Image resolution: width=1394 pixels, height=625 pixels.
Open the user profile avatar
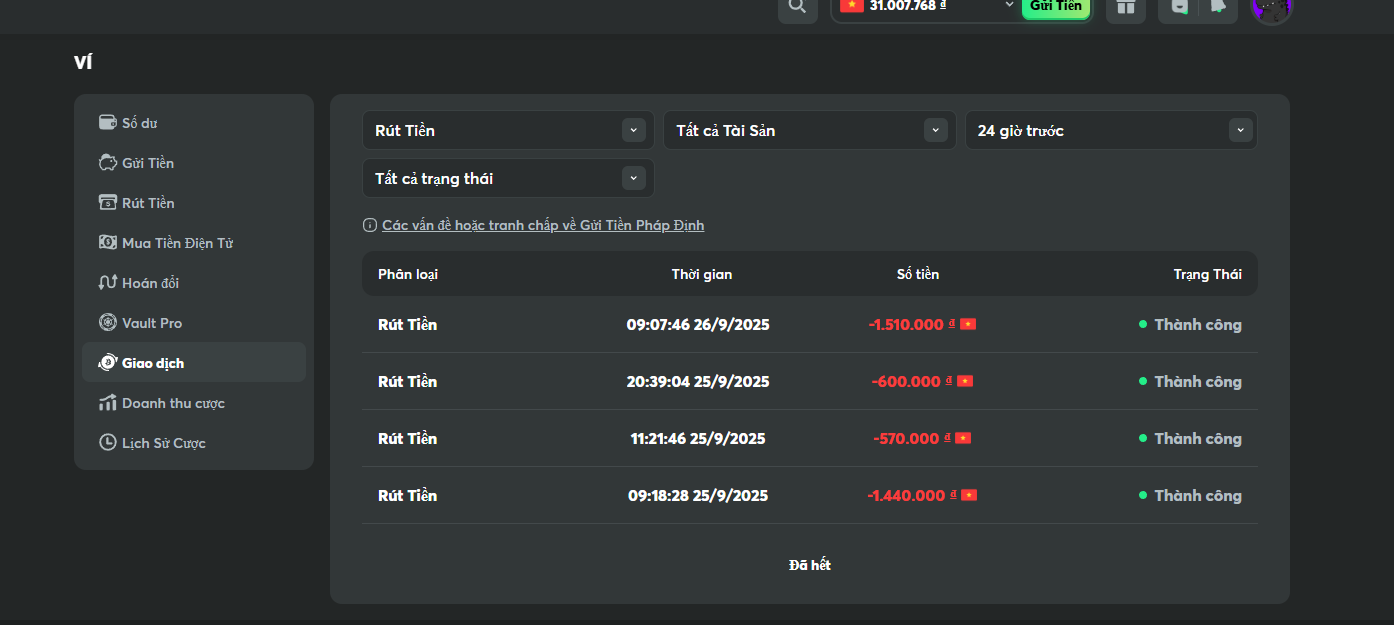click(1272, 8)
